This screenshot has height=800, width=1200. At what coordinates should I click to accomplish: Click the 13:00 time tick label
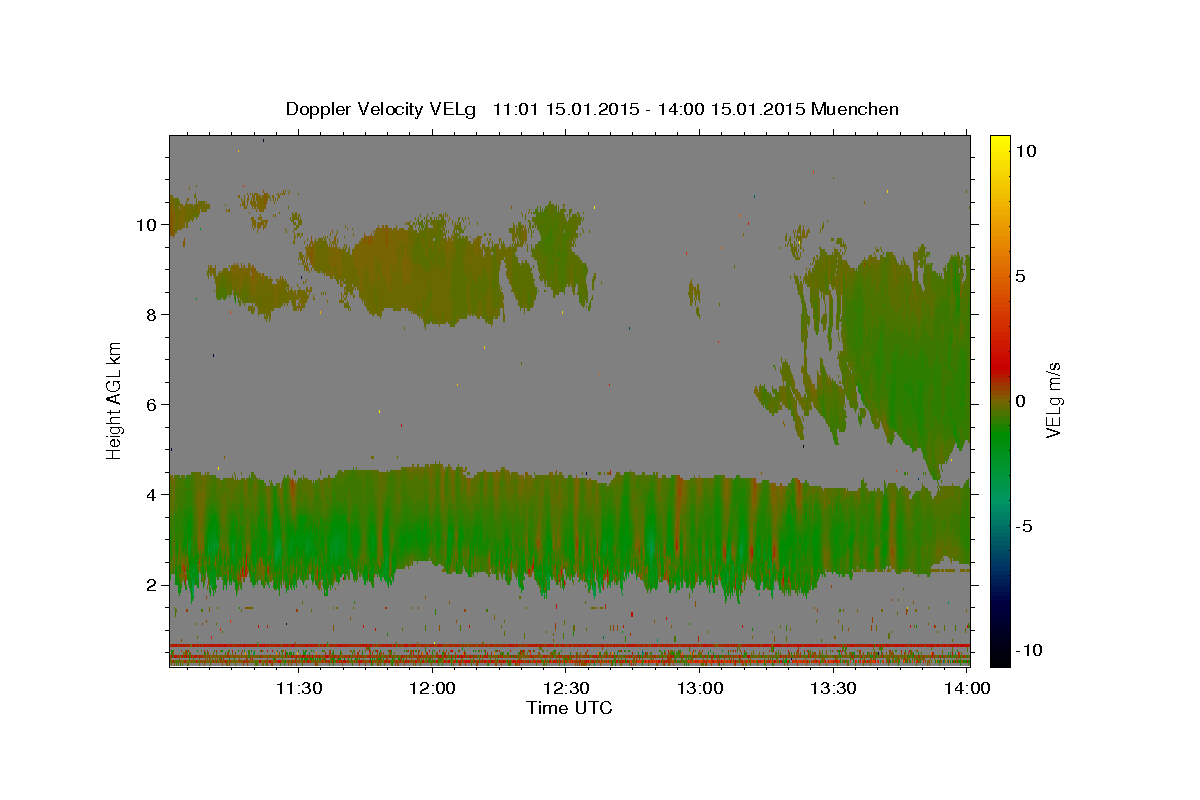tap(700, 688)
